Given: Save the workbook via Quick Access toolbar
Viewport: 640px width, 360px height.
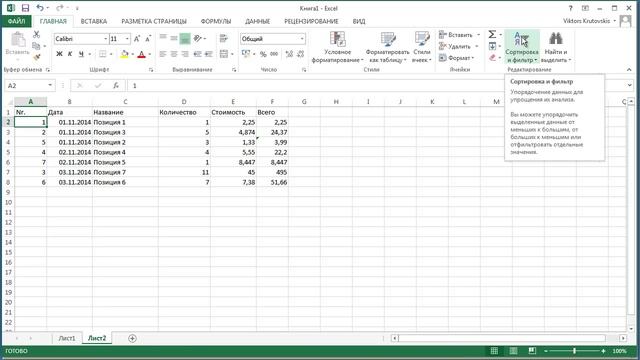Looking at the screenshot, I should (25, 8).
